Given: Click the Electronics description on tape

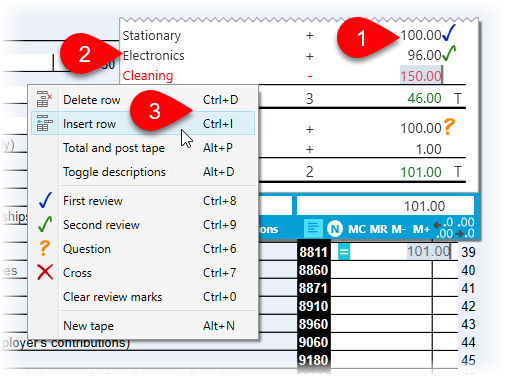Looking at the screenshot, I should point(153,55).
